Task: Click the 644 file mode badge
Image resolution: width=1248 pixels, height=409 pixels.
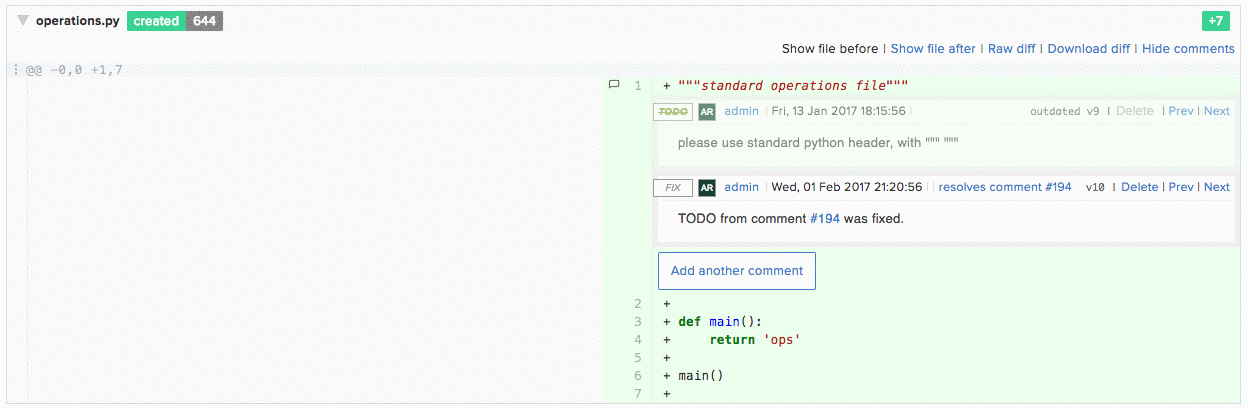Action: coord(204,21)
